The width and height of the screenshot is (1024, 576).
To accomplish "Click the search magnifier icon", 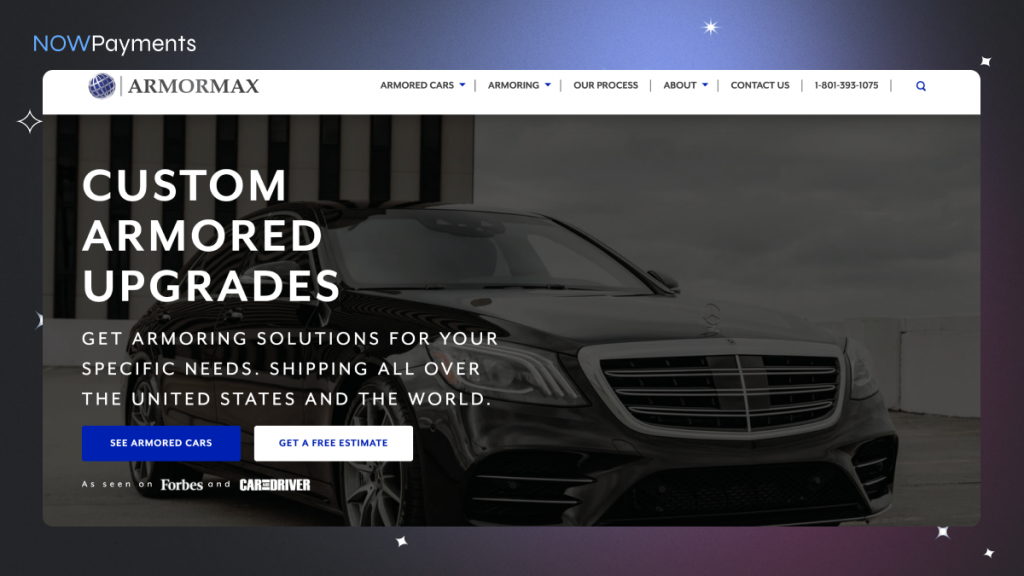I will click(921, 86).
